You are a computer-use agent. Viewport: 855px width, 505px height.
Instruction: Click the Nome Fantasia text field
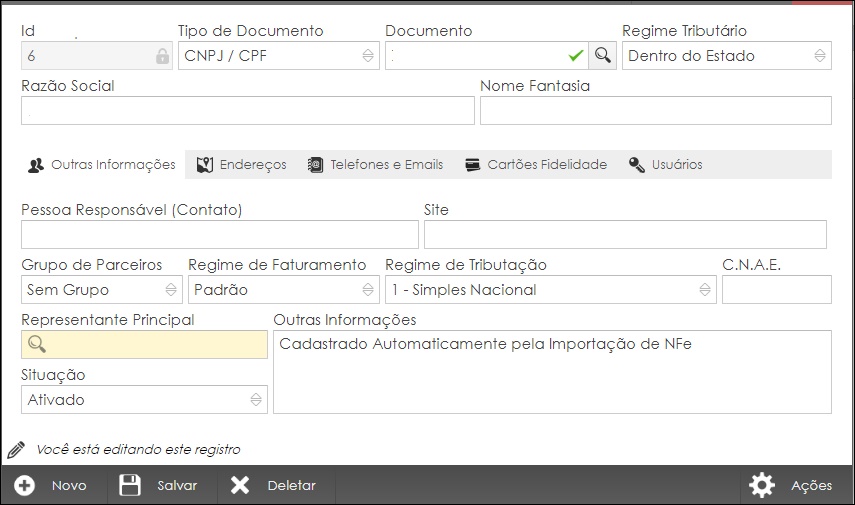click(656, 111)
